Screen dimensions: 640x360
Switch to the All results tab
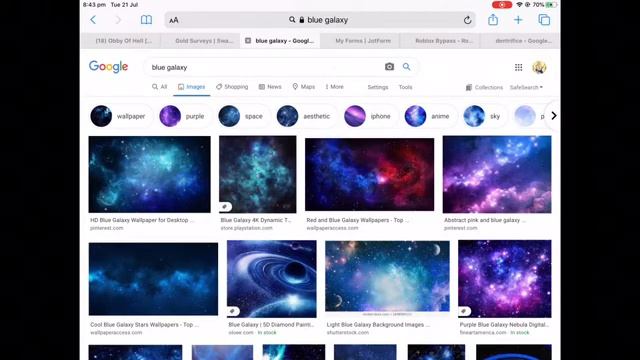[160, 87]
